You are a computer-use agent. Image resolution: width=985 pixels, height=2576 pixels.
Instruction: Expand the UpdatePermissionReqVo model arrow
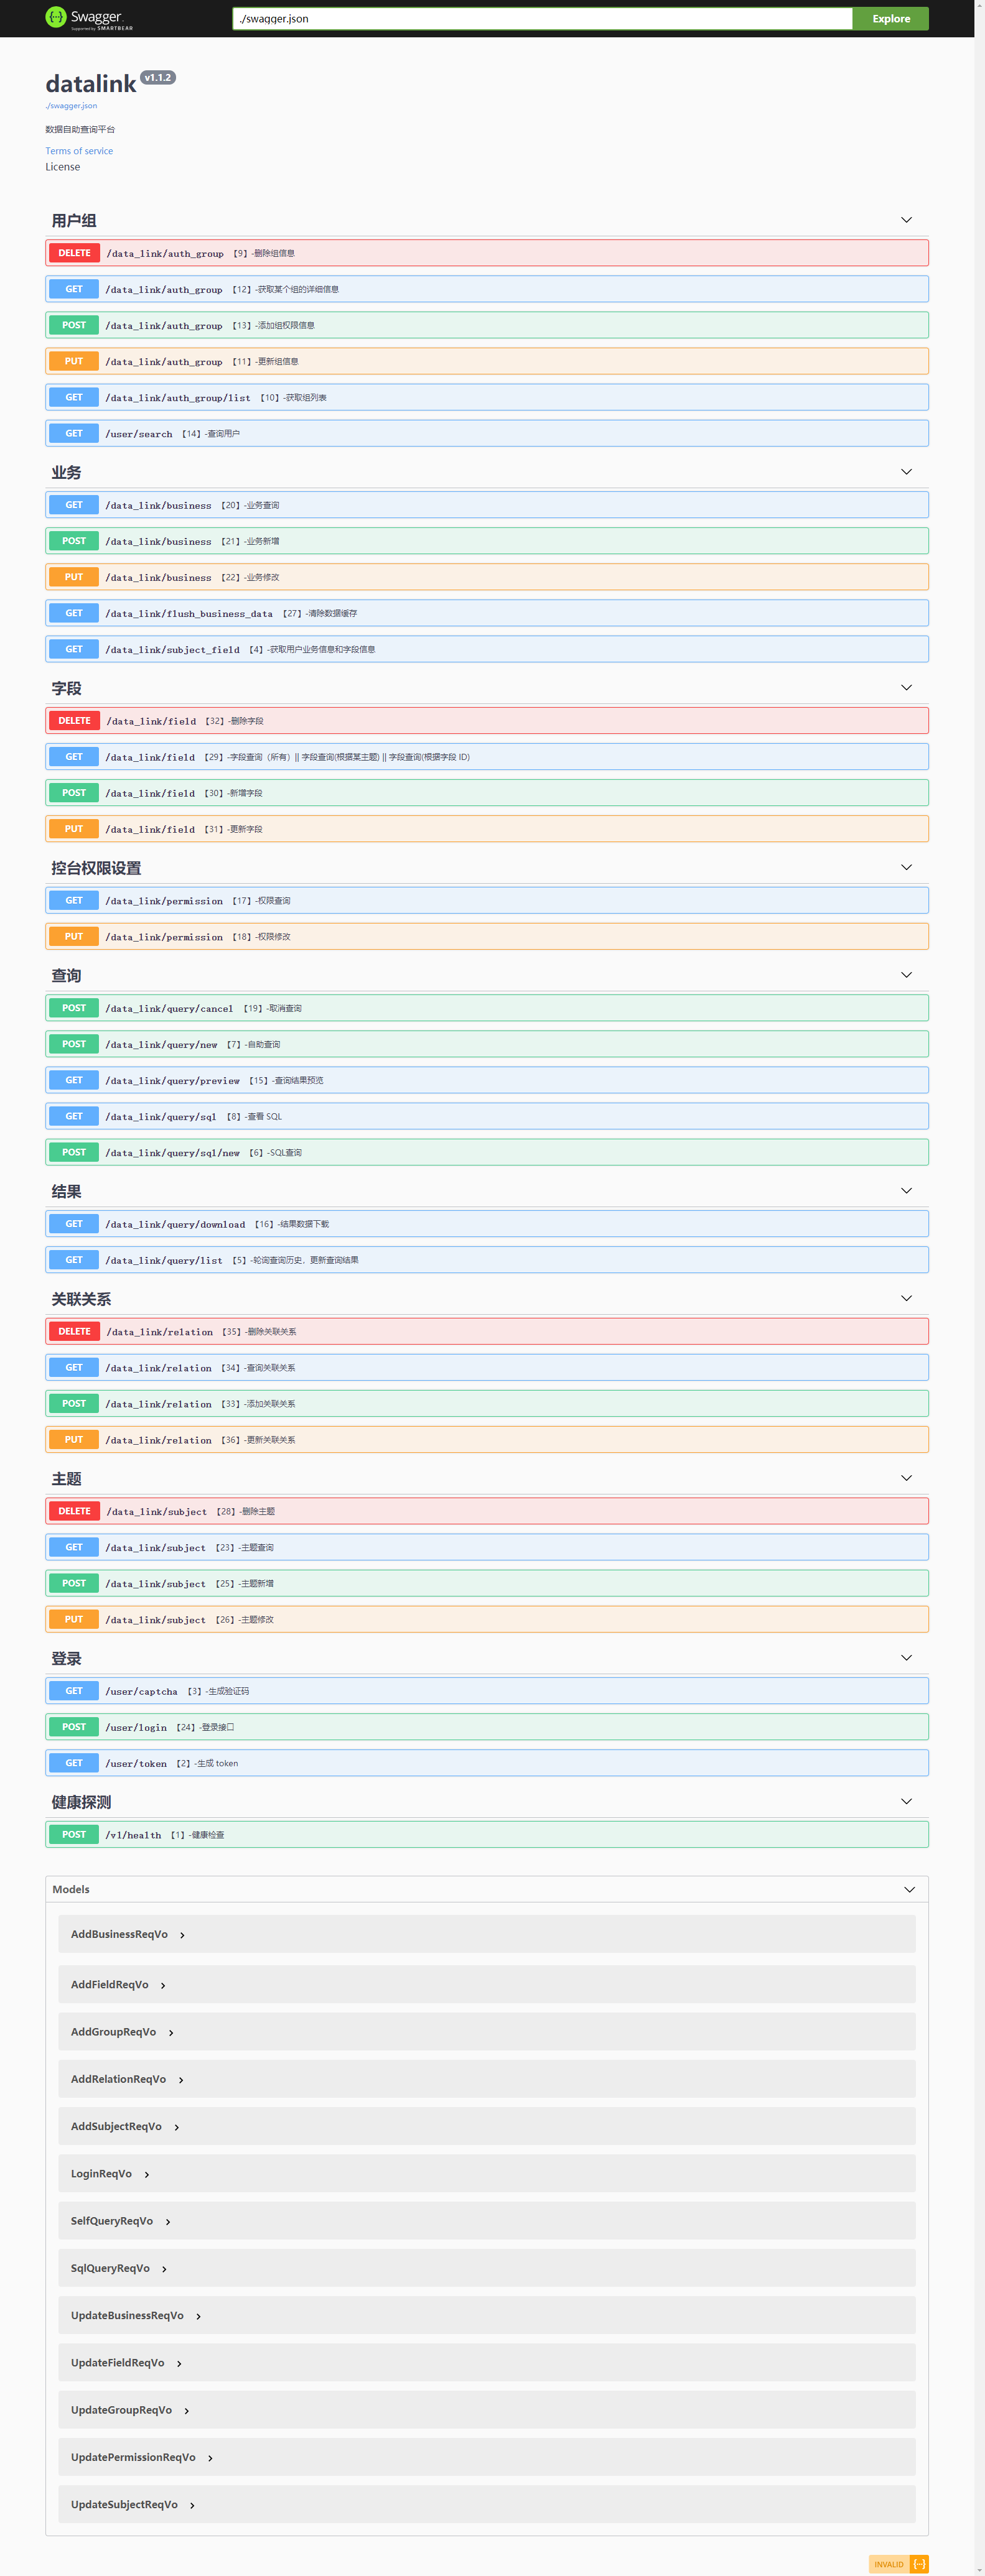click(x=210, y=2458)
